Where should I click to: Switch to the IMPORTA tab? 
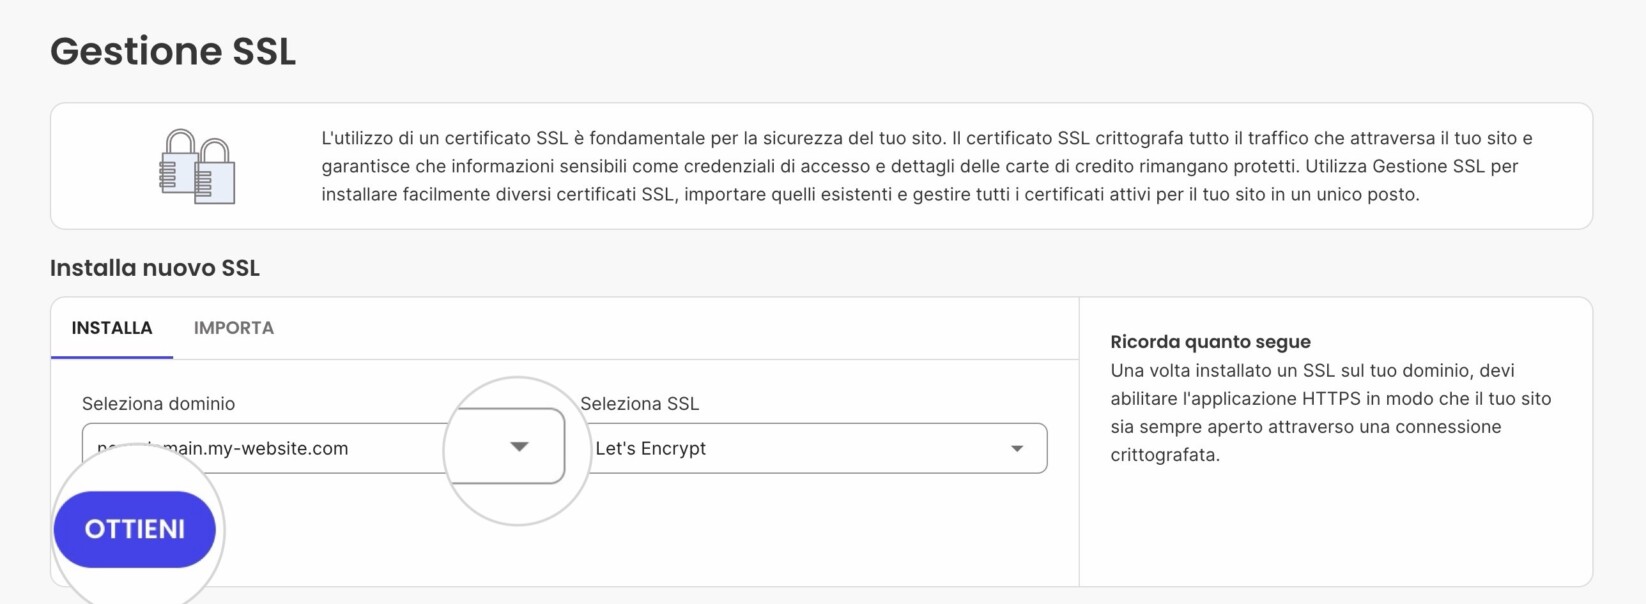234,328
